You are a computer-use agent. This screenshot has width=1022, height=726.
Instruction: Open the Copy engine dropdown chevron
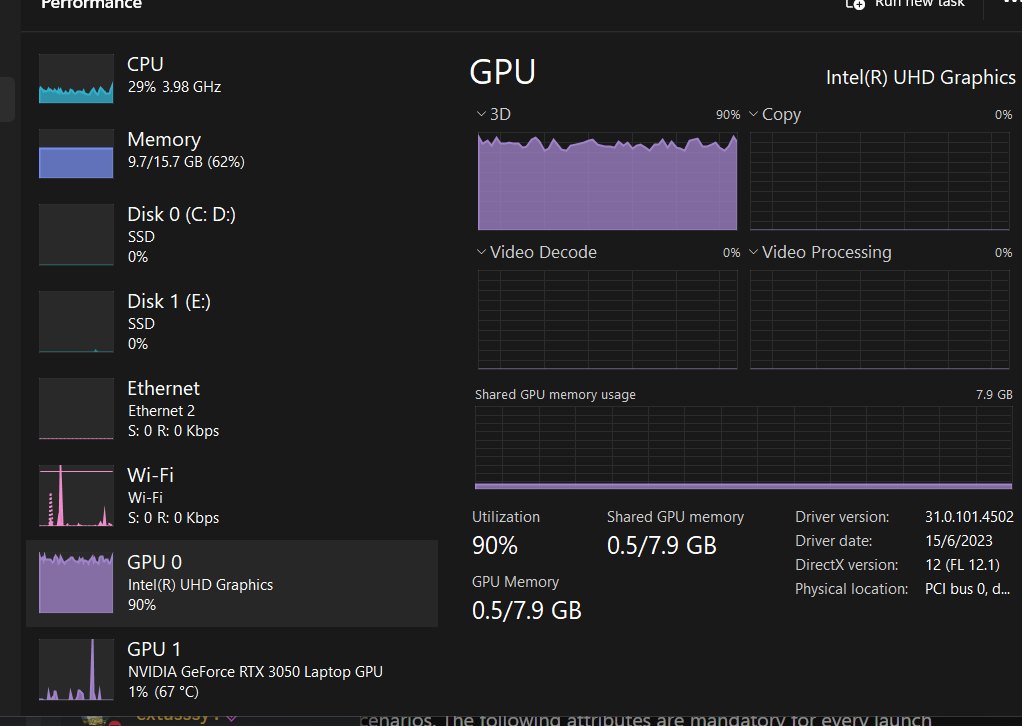tap(754, 114)
